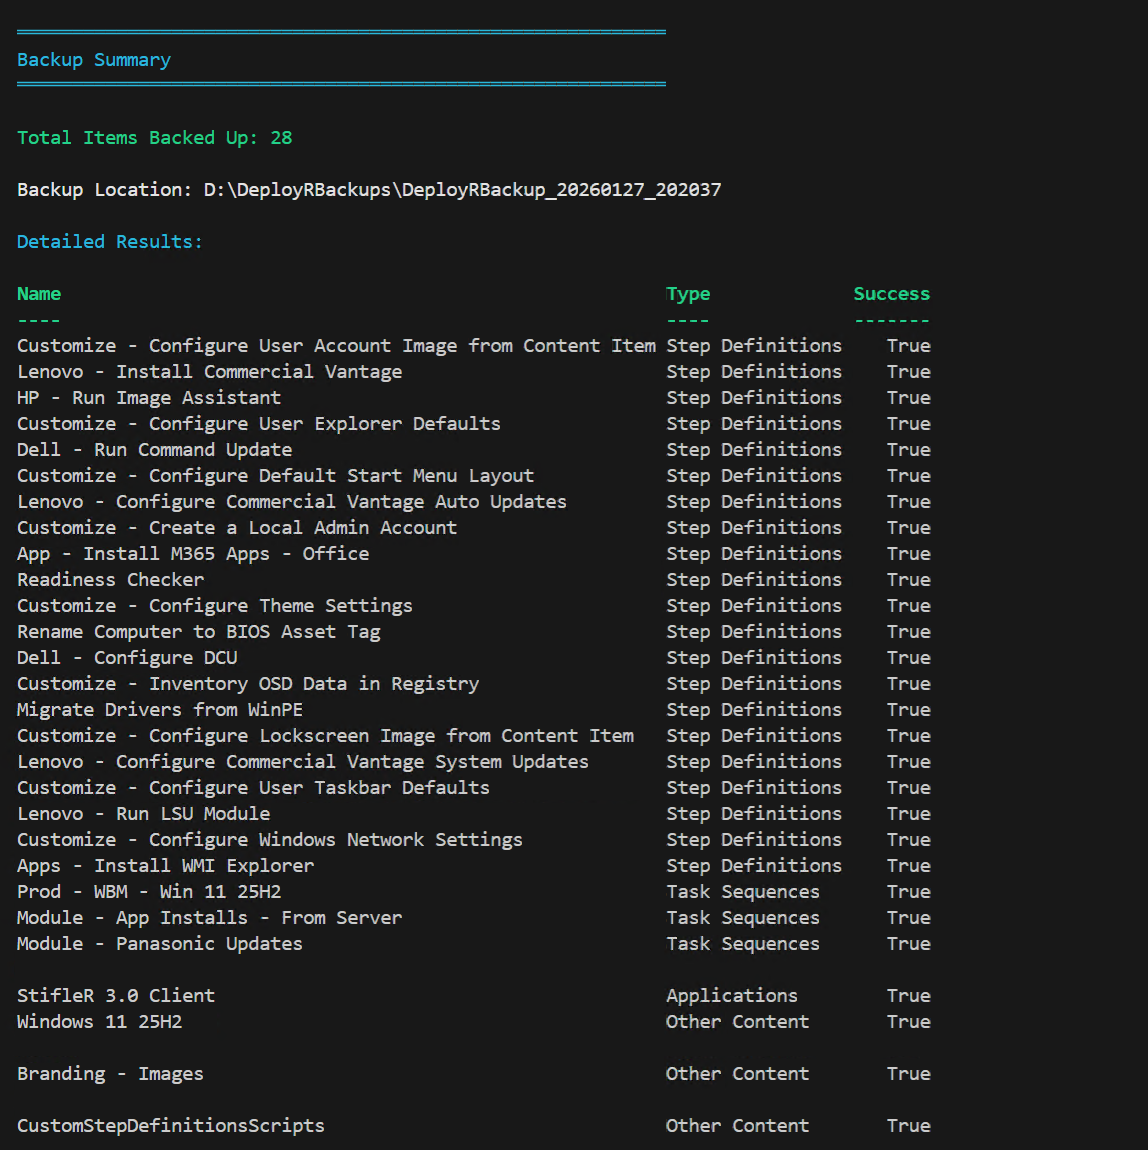Select the Dell Run Command Update entry

154,450
